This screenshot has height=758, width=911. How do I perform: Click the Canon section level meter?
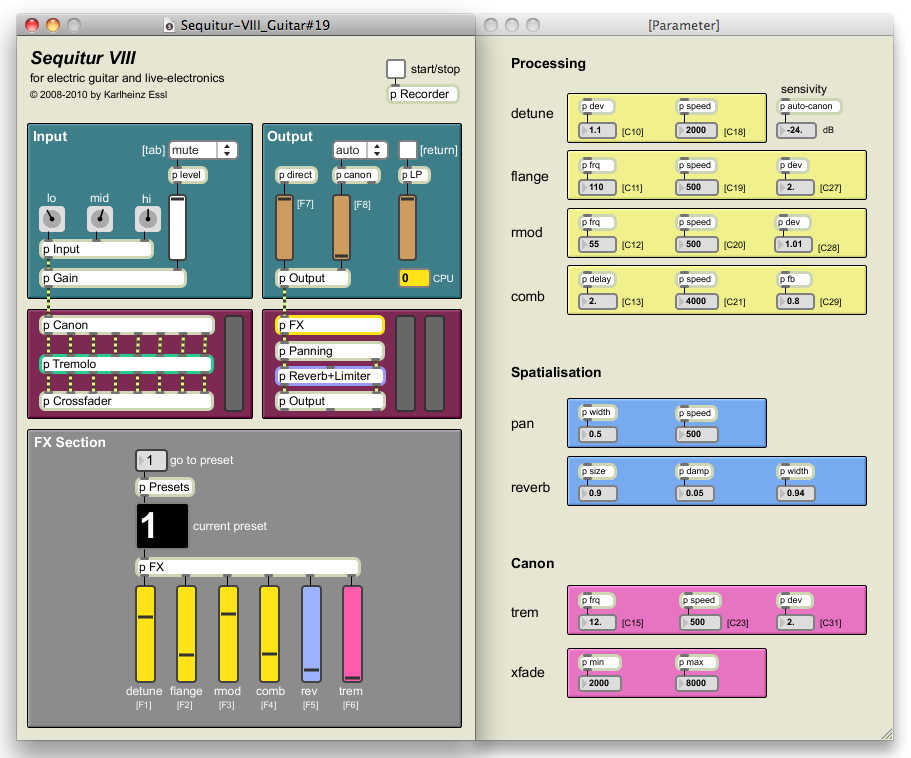pos(234,363)
